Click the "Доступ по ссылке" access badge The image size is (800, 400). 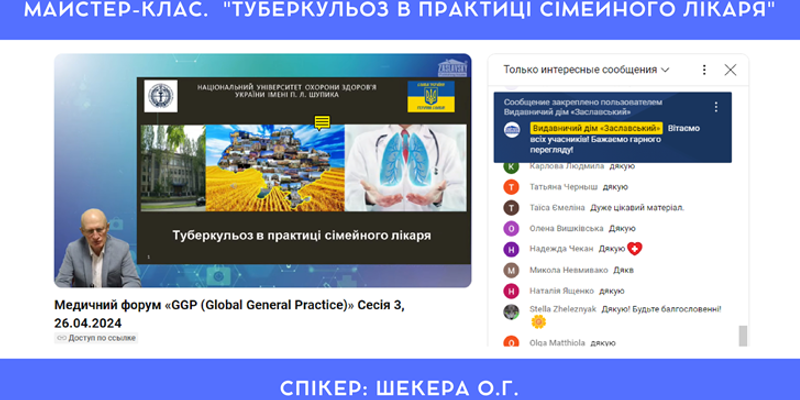tap(96, 338)
